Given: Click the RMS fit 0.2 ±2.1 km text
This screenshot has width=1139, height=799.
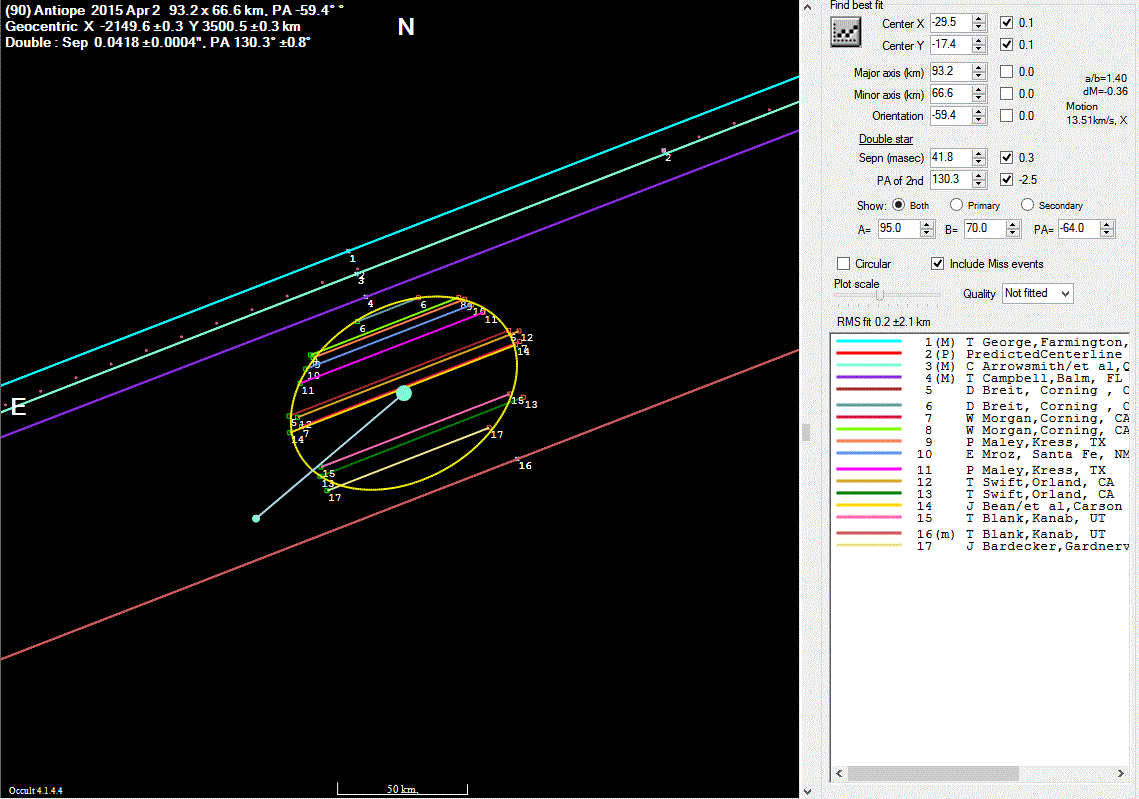Looking at the screenshot, I should click(x=883, y=322).
